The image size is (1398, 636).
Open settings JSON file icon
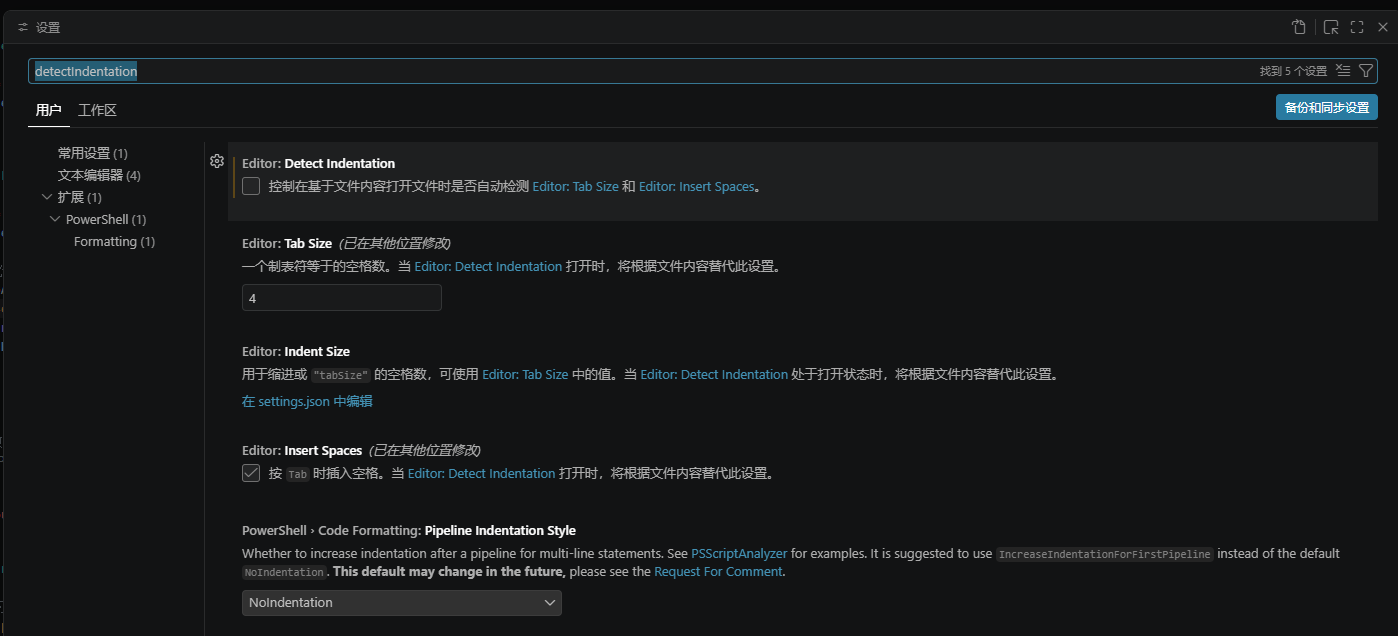[x=1299, y=27]
